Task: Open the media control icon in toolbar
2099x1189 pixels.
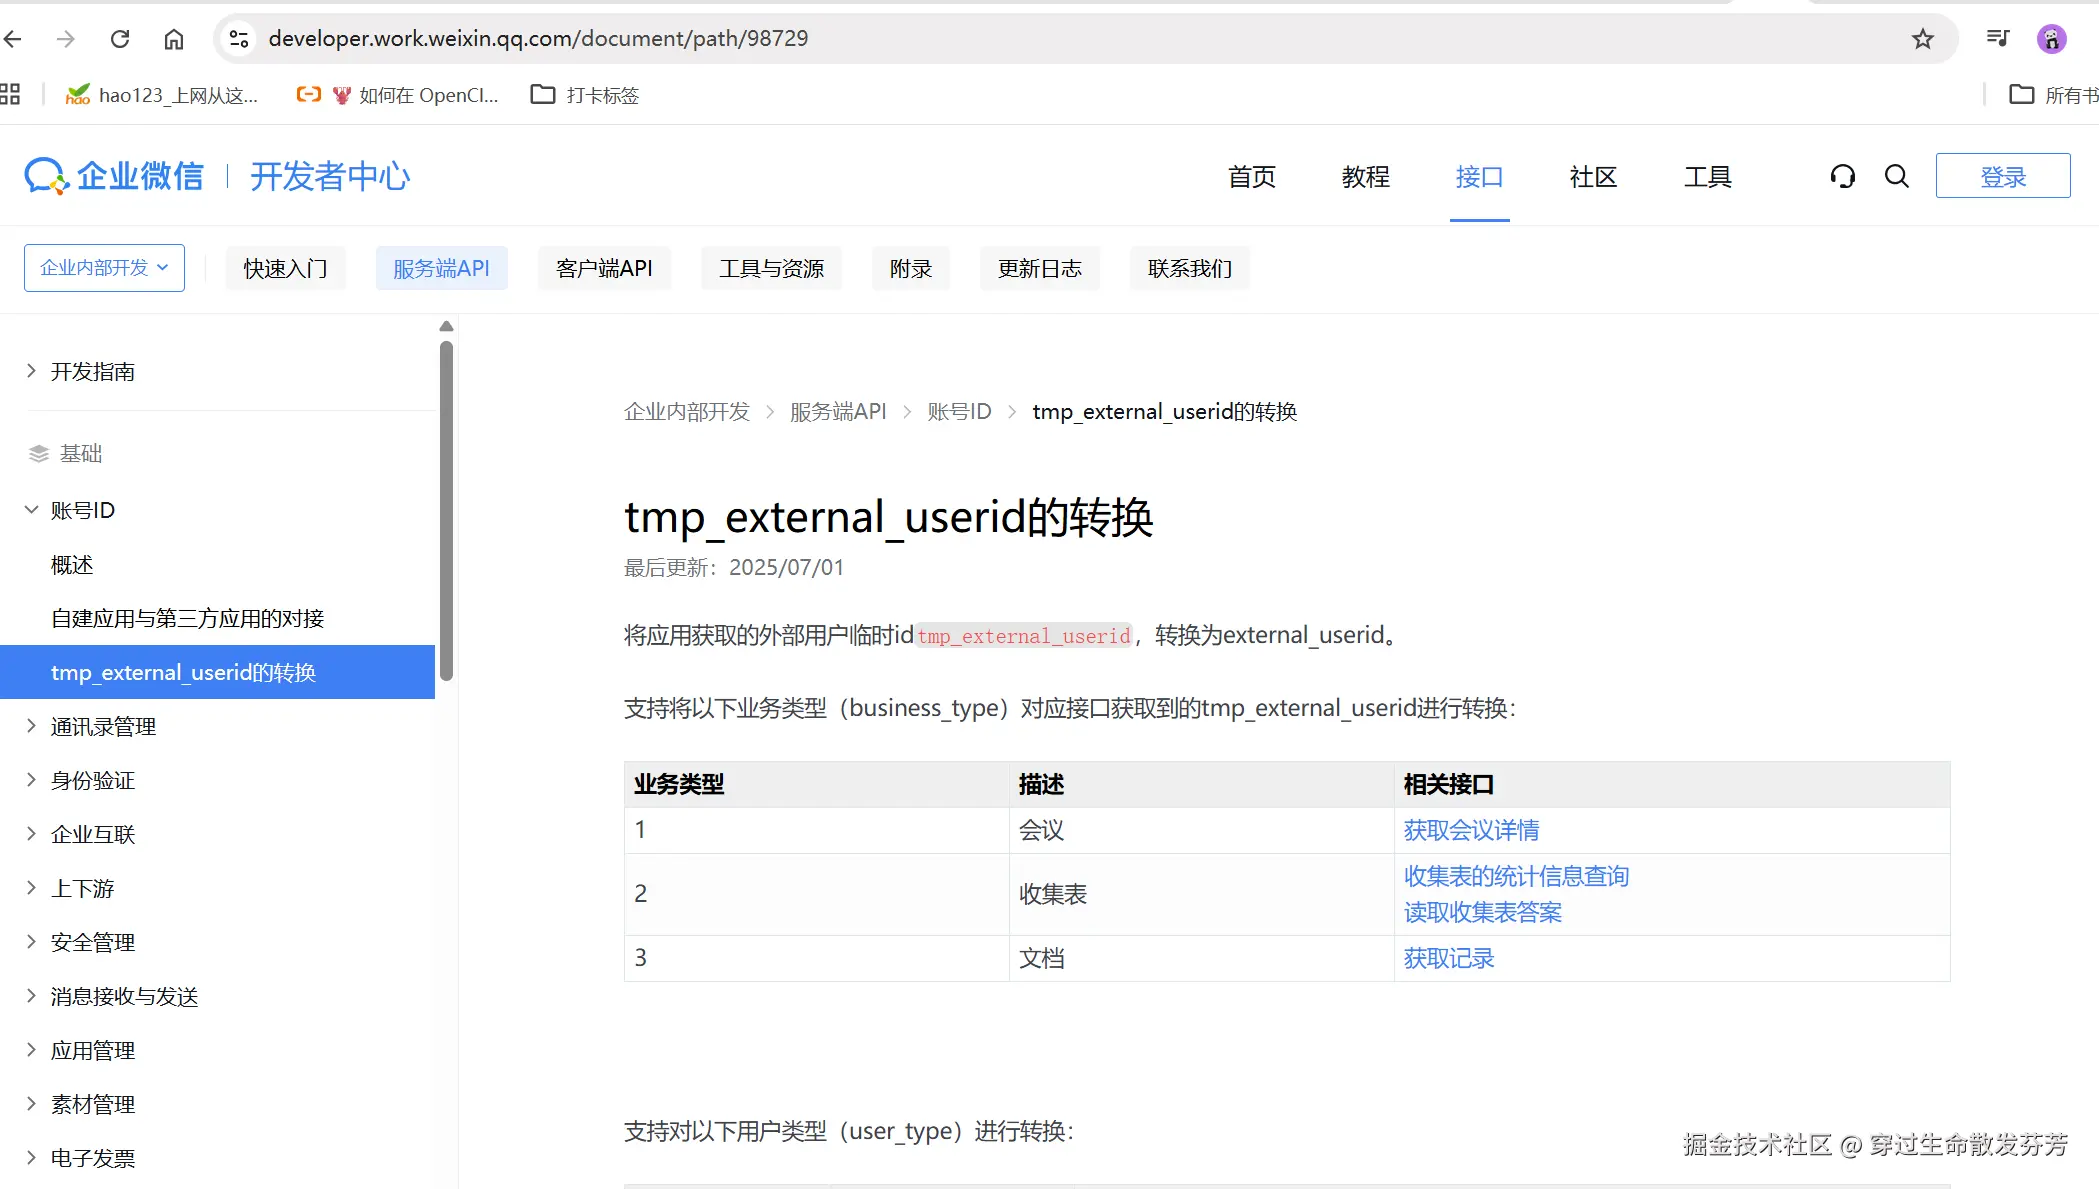Action: [1997, 39]
